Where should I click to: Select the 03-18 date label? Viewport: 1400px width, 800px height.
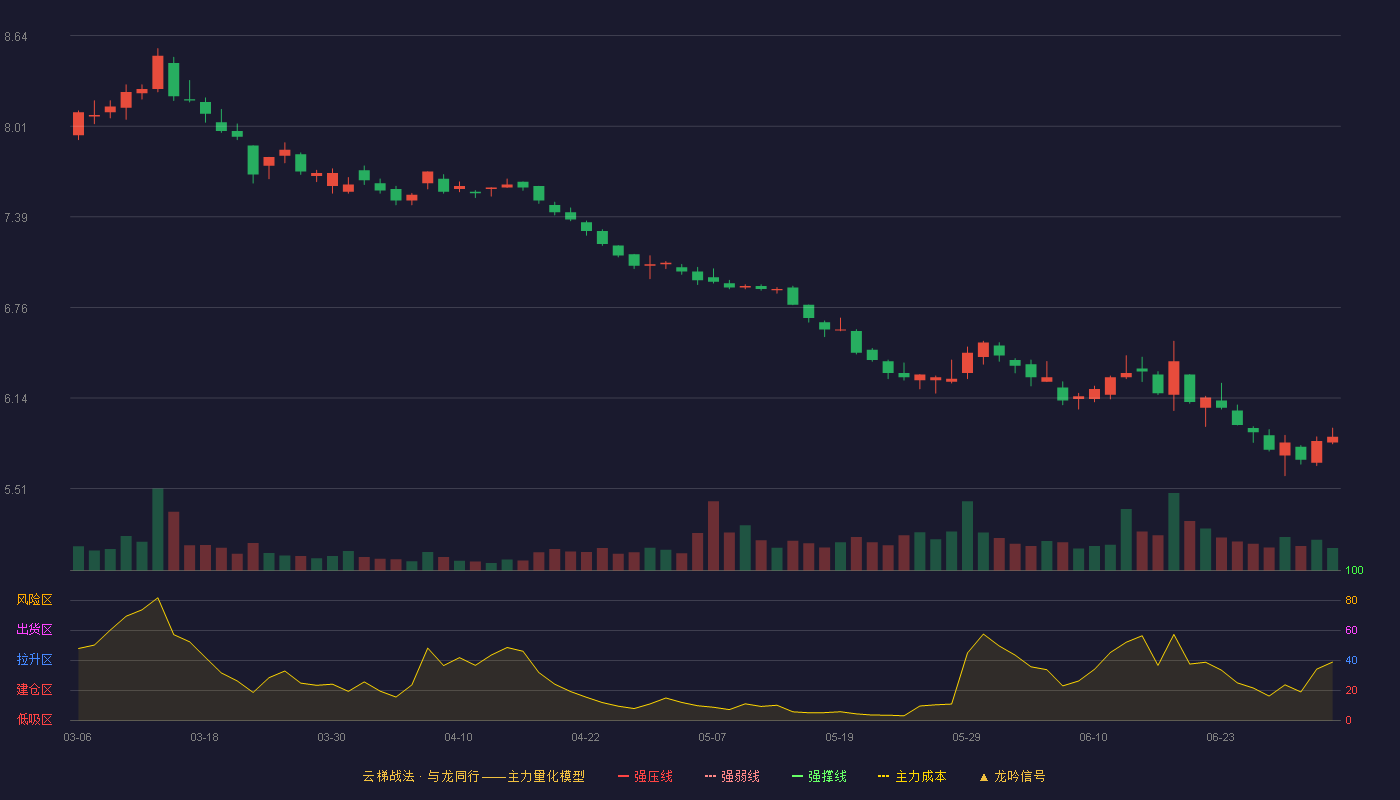(204, 737)
